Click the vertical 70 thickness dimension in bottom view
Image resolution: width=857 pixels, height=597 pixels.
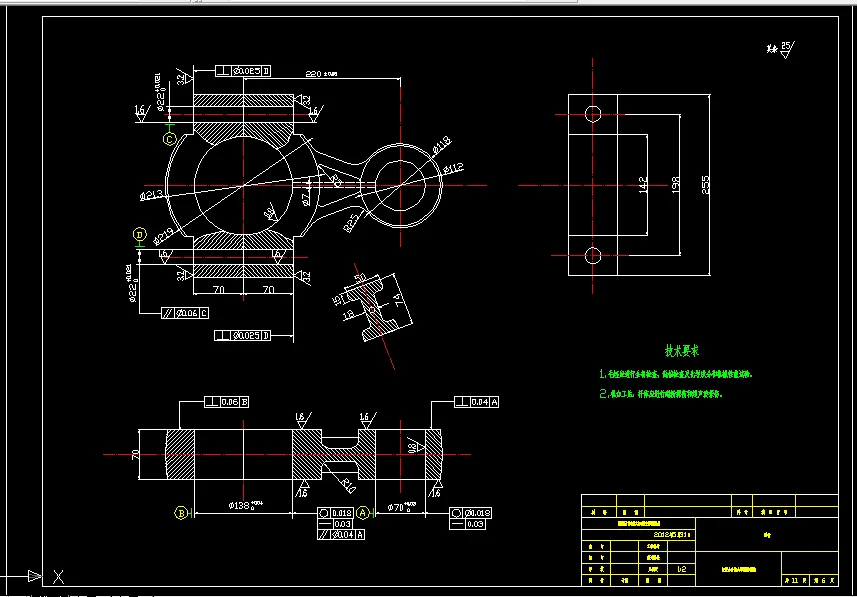click(135, 454)
